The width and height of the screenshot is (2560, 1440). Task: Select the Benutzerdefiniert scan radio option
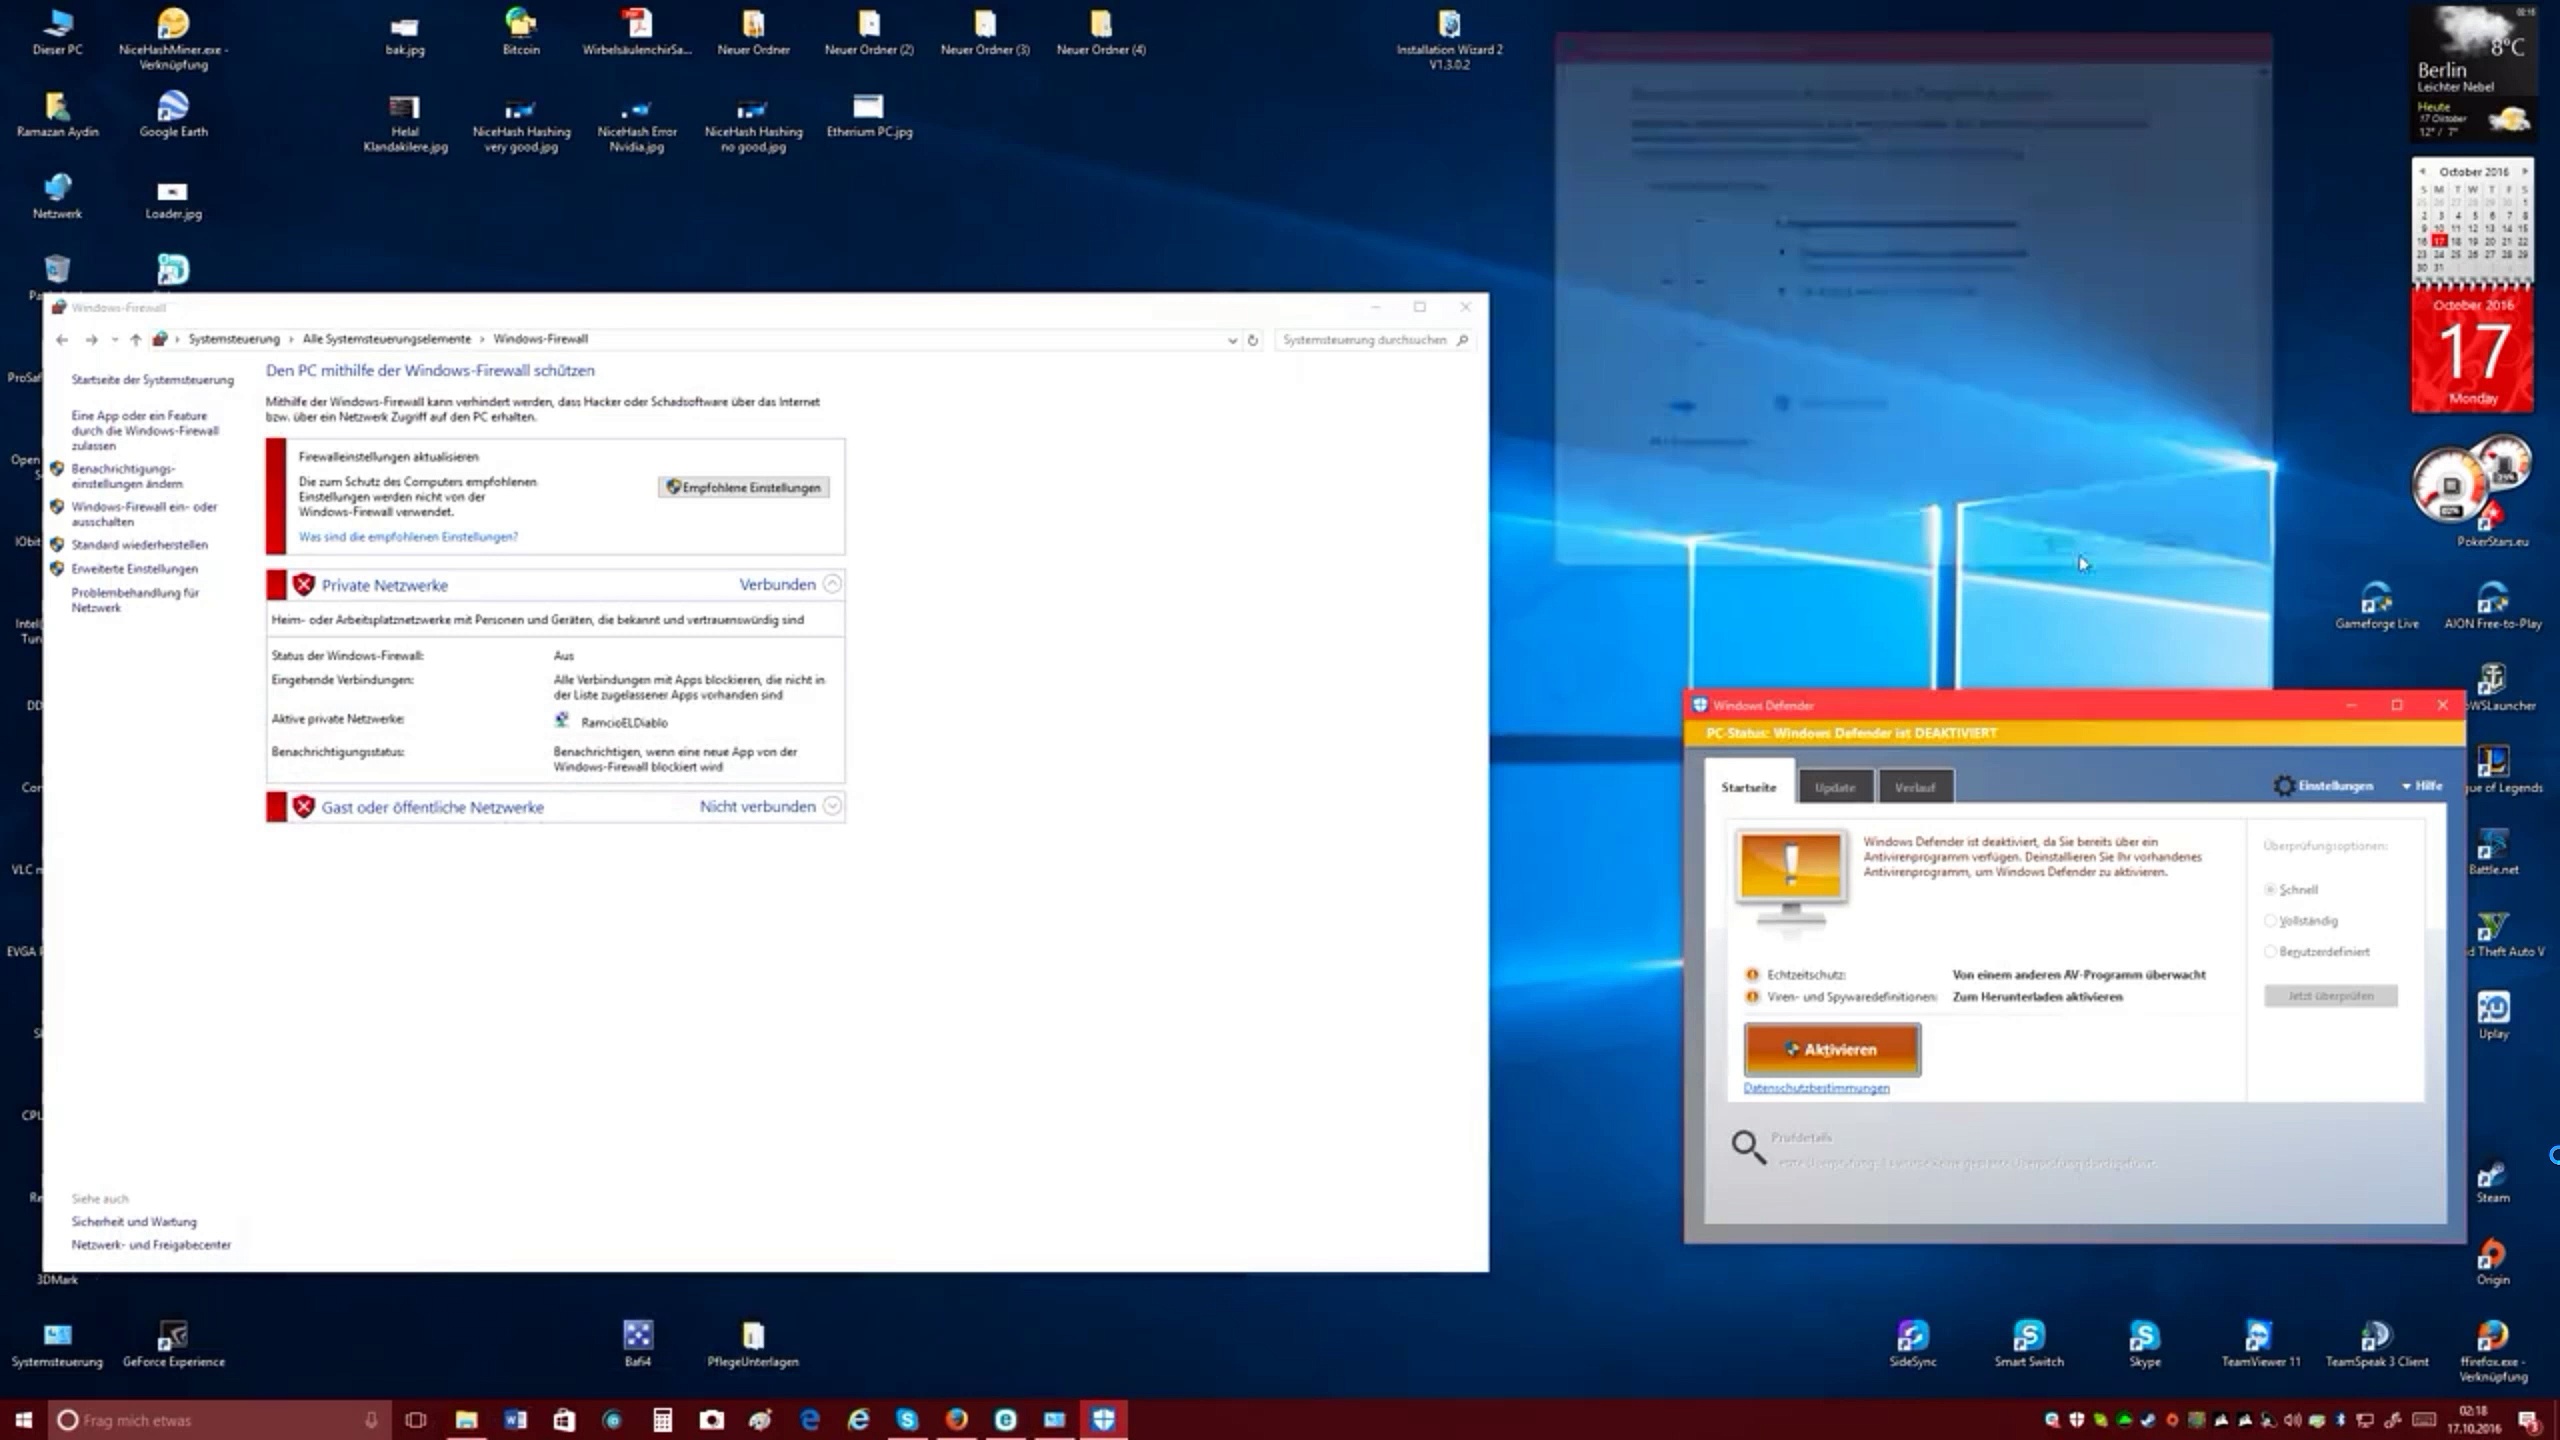2271,952
